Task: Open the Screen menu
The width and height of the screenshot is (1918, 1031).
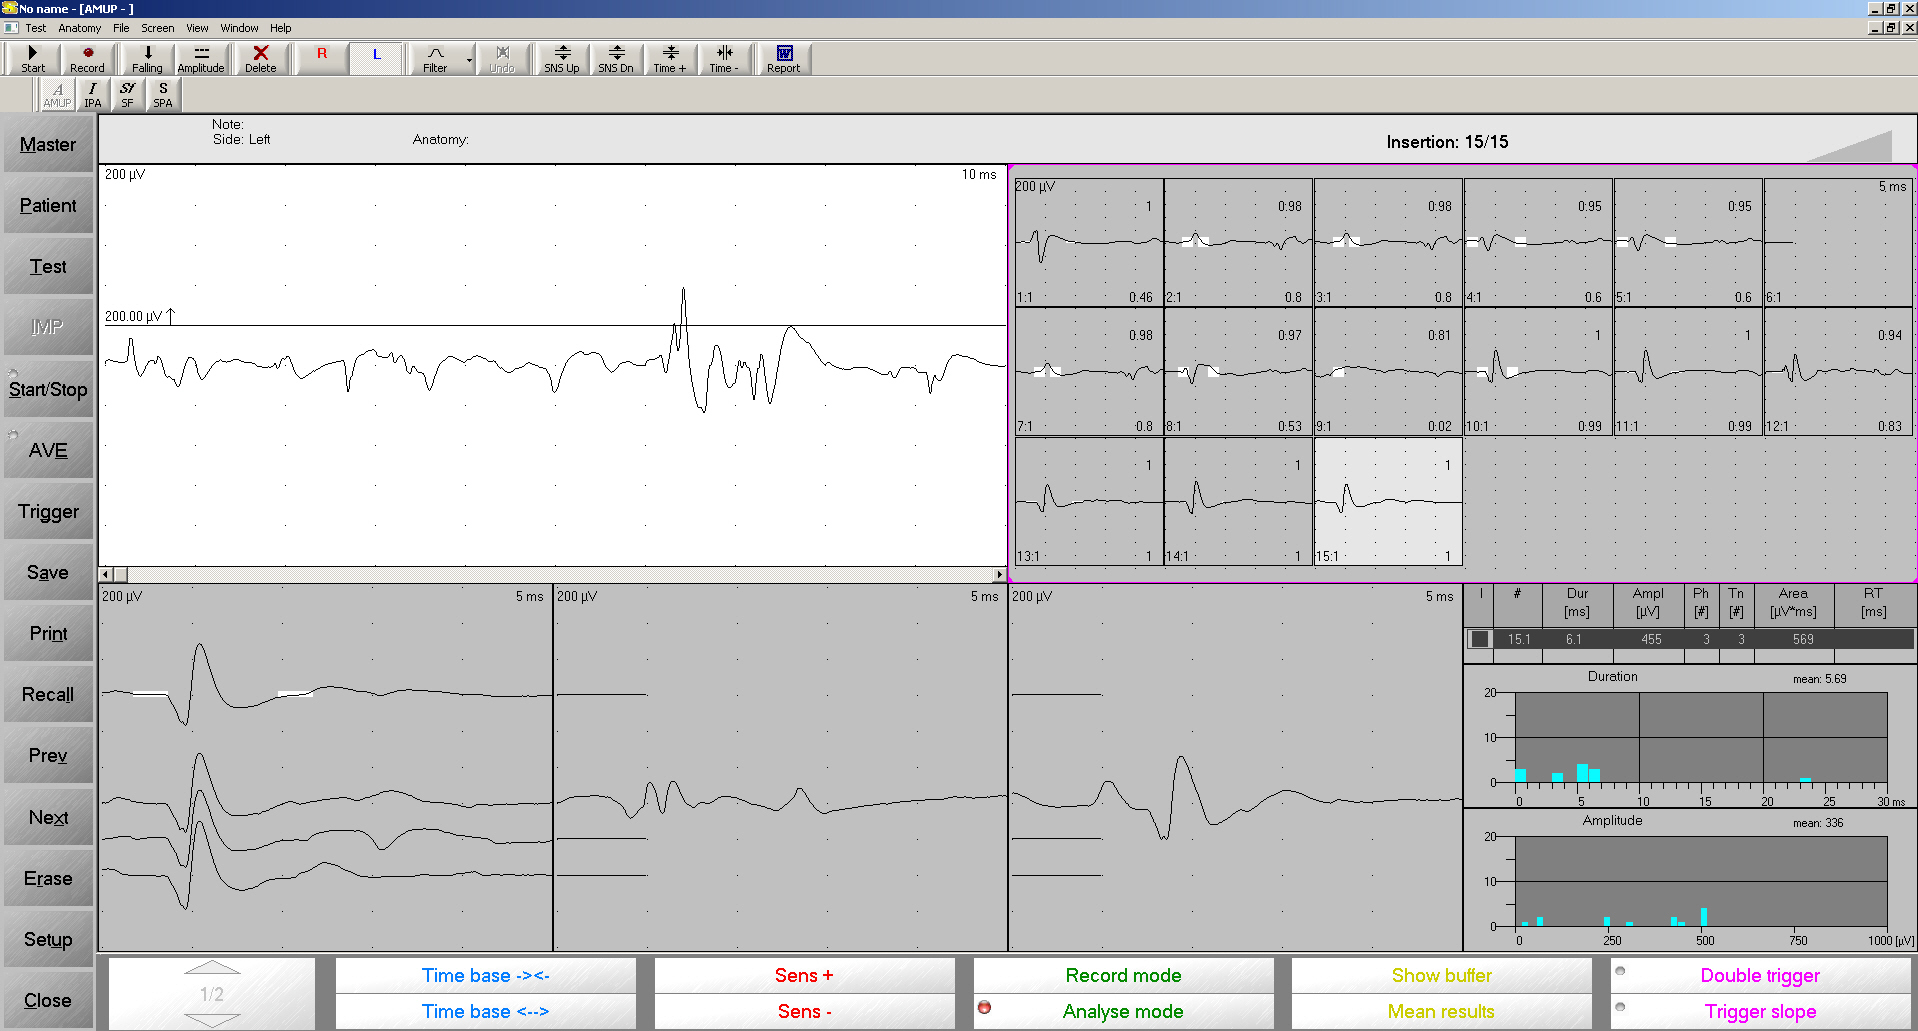Action: coord(158,28)
